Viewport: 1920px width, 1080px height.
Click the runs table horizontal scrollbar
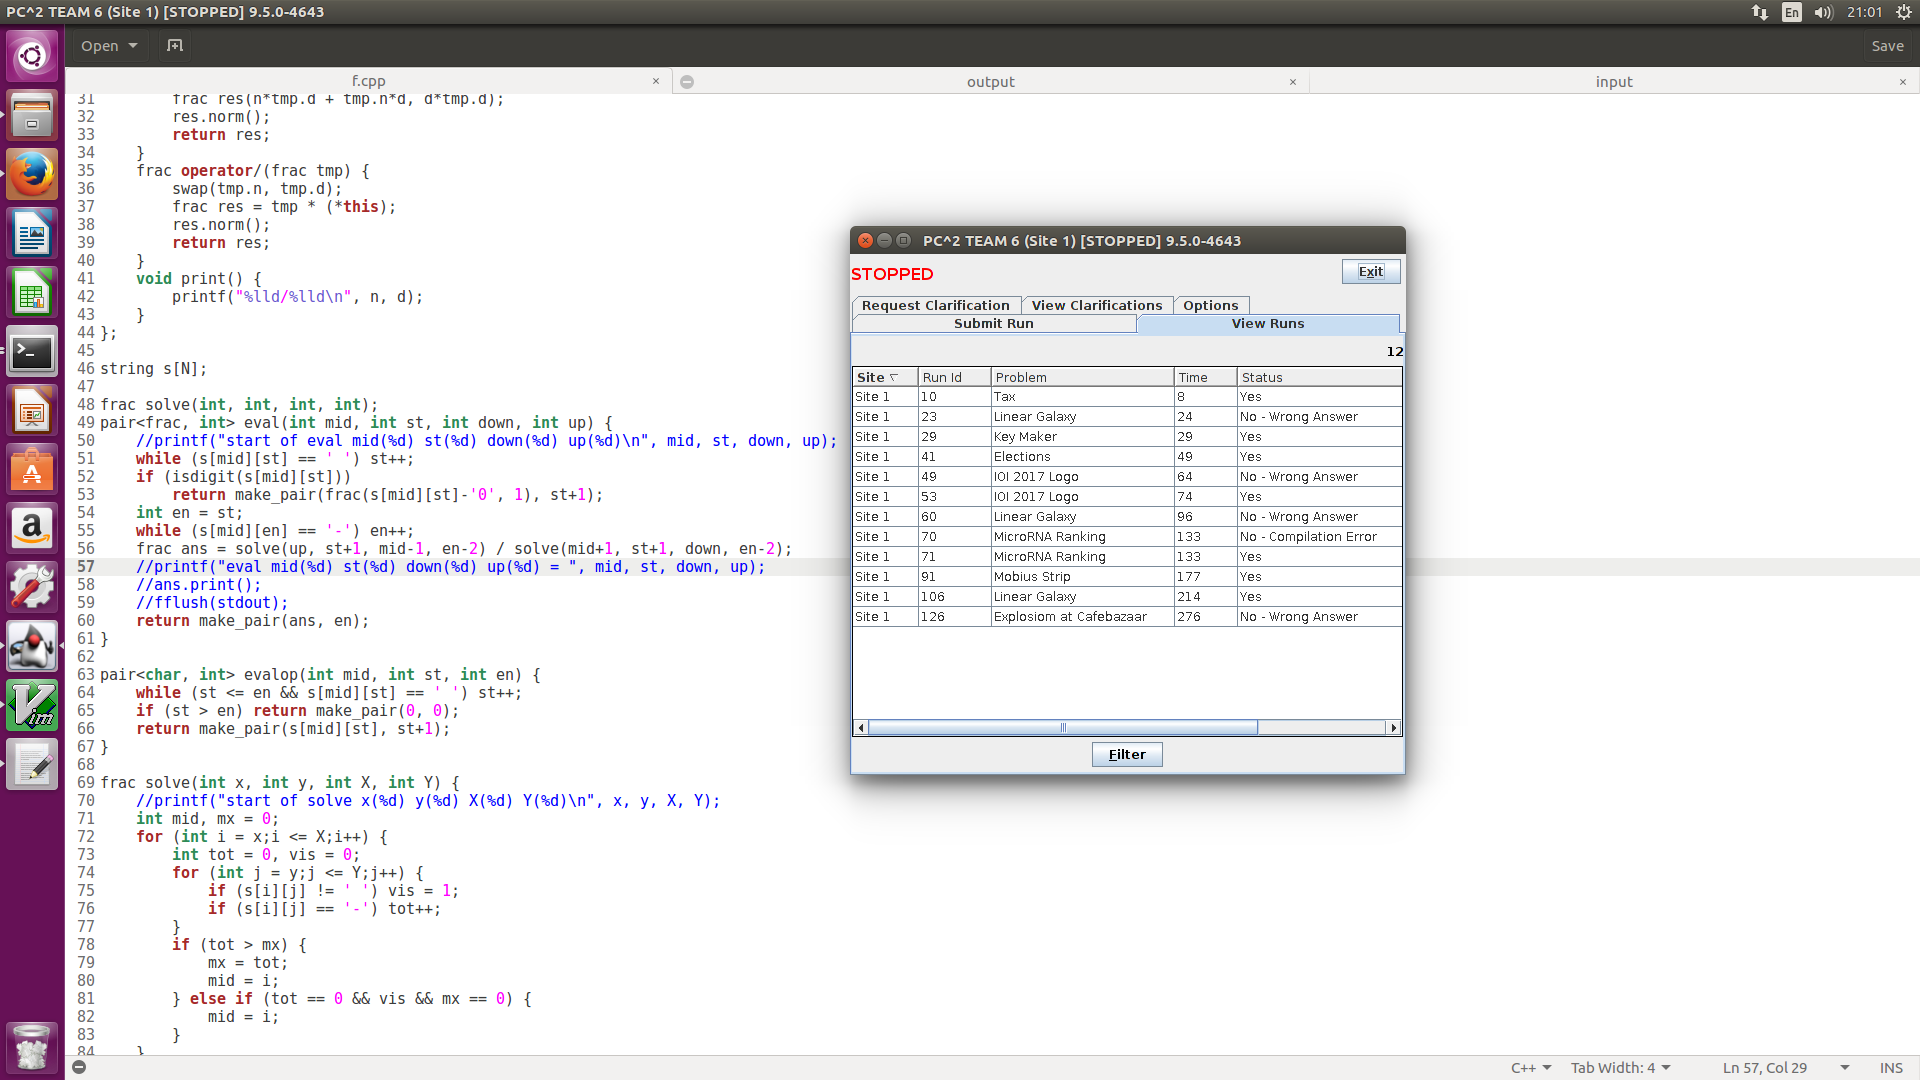pos(1062,728)
